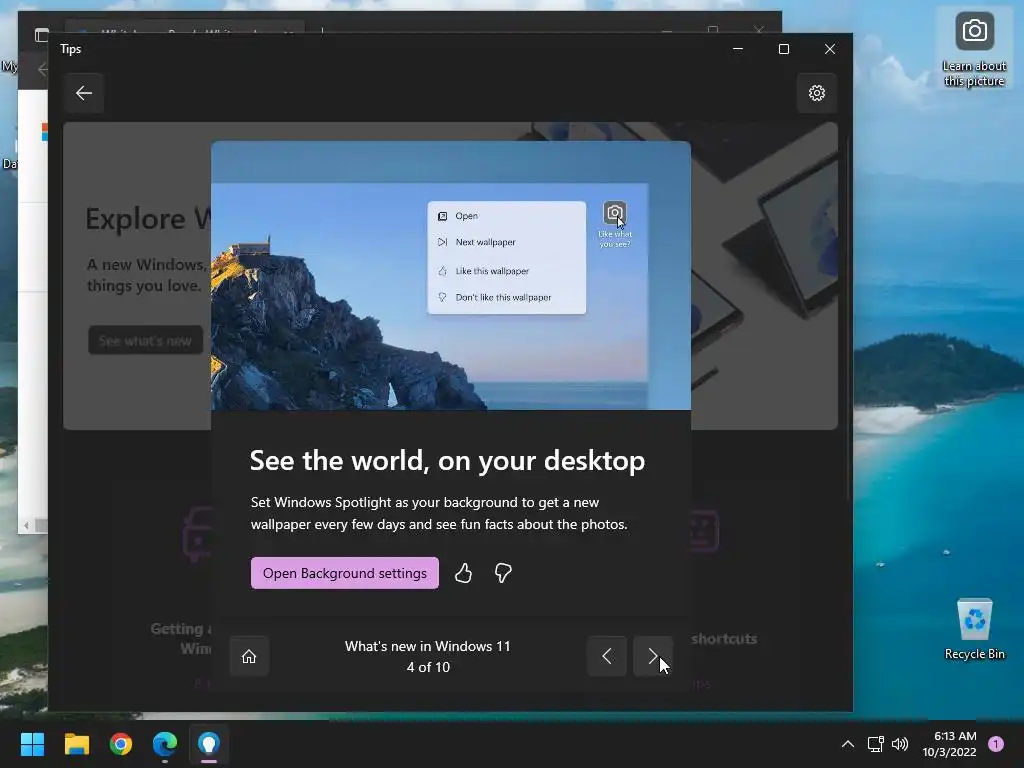Maximize the Tips window
This screenshot has height=768, width=1024.
click(x=784, y=49)
